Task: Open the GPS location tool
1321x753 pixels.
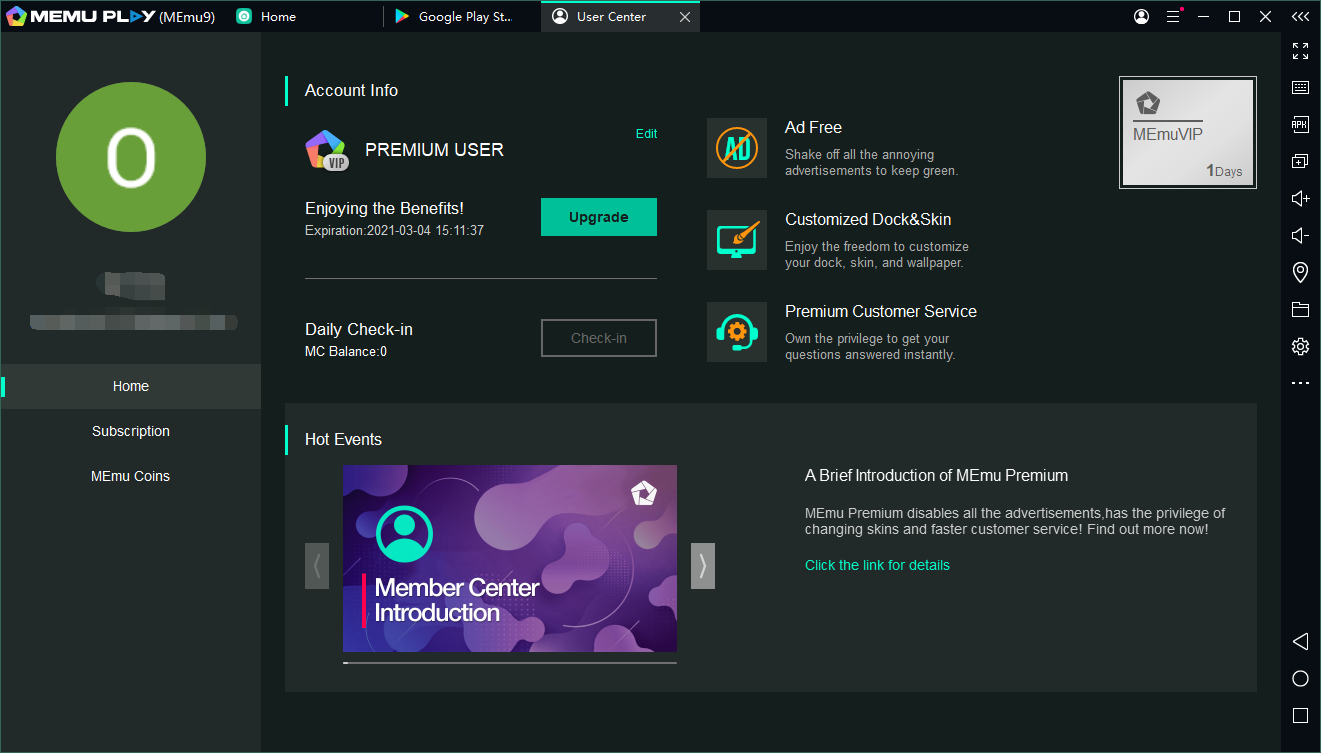Action: tap(1300, 272)
